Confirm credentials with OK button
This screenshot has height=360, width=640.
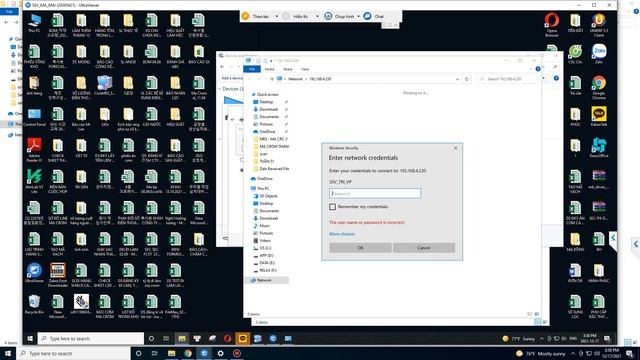point(360,248)
